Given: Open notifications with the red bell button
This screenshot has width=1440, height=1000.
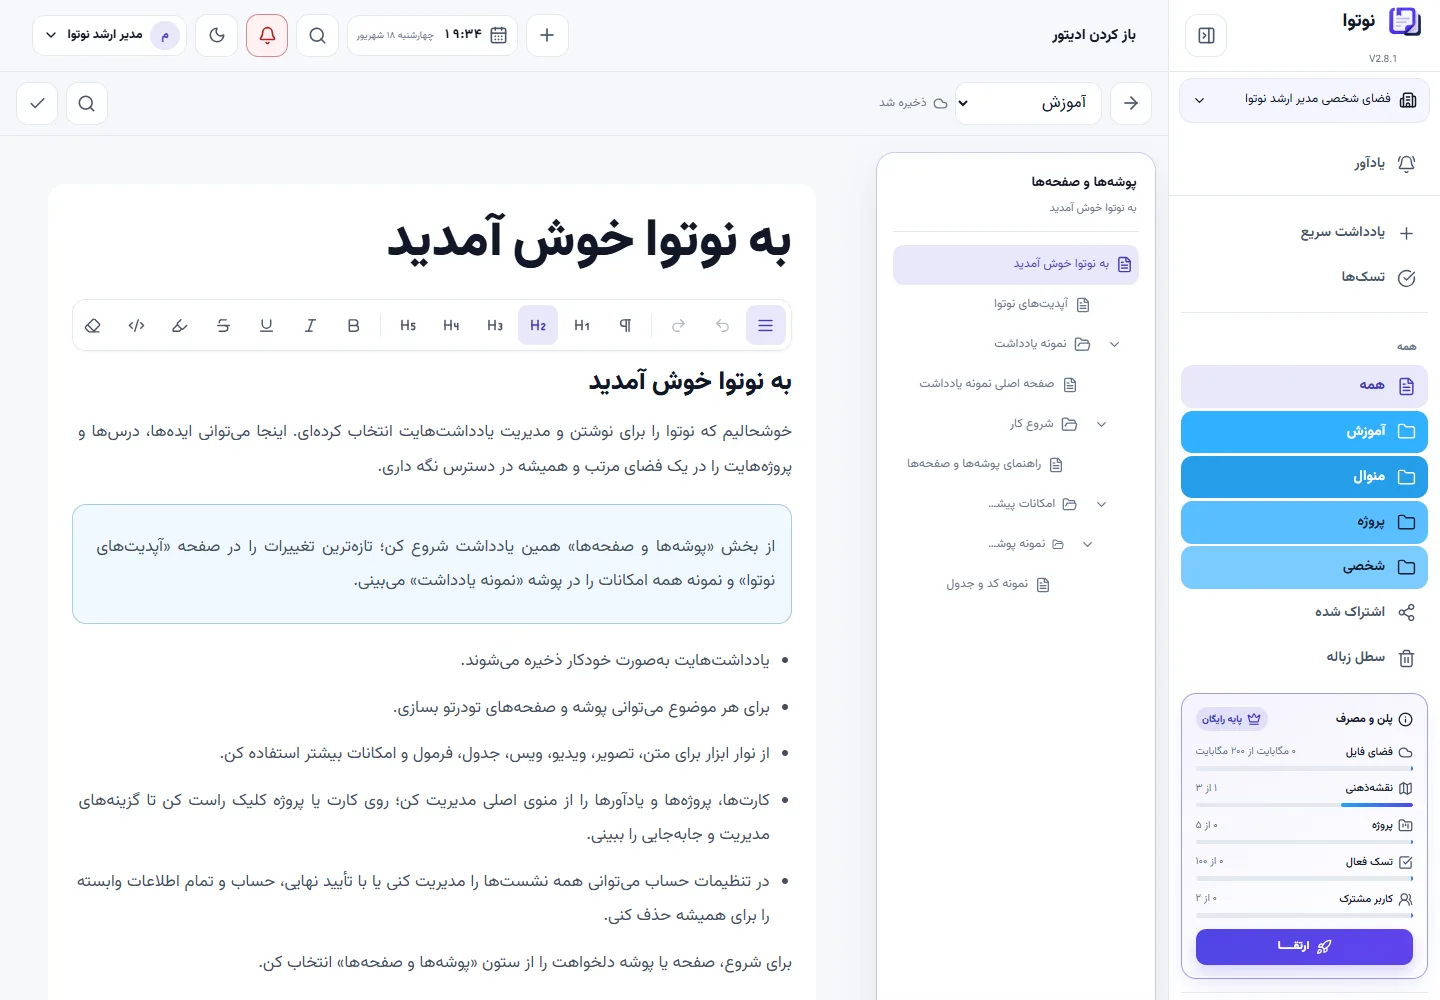Looking at the screenshot, I should 267,35.
